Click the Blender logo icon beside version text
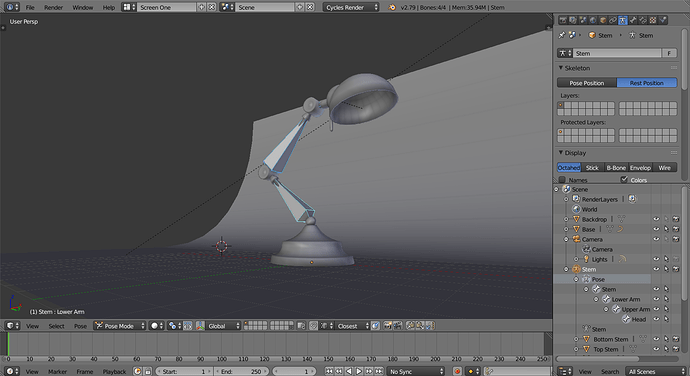Viewport: 690px width, 376px height. (x=392, y=7)
